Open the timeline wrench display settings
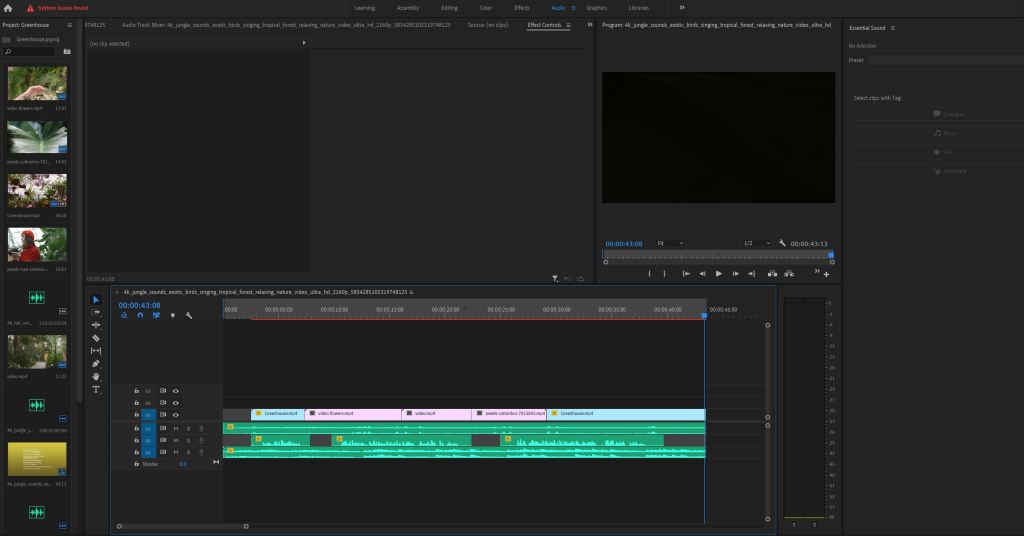The image size is (1024, 536). pos(188,315)
